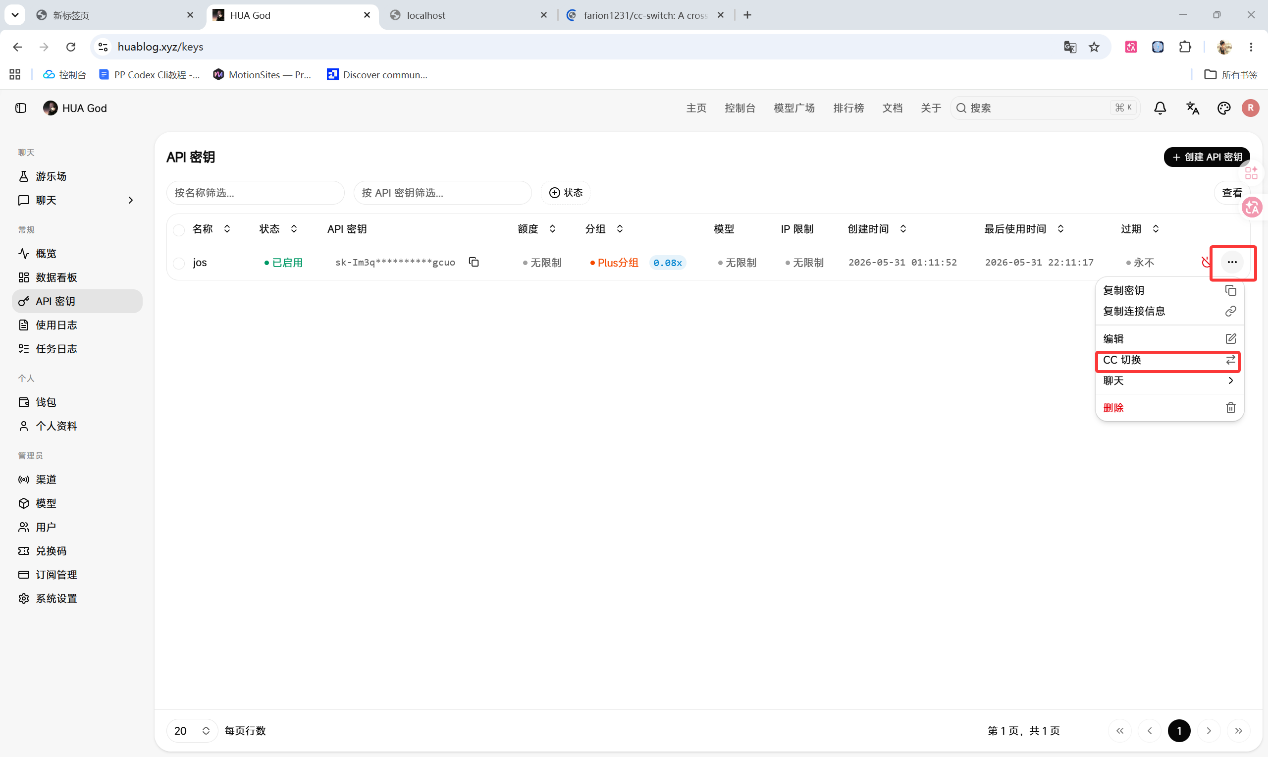Choose edit in the context menu
Screen dimensions: 1268x757
click(1170, 339)
